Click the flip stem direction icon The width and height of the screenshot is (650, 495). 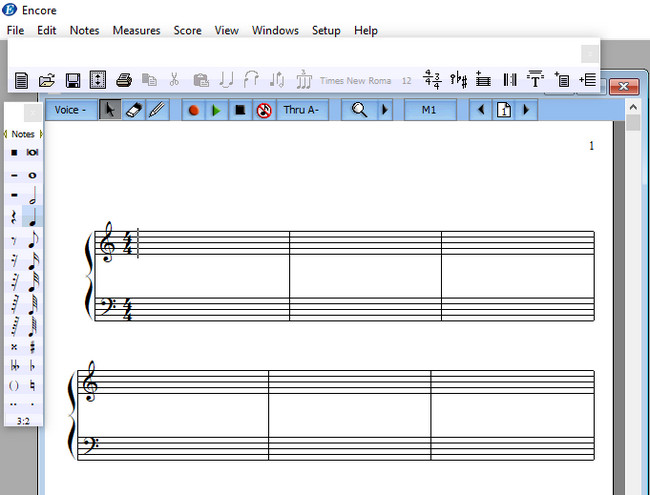click(x=276, y=80)
